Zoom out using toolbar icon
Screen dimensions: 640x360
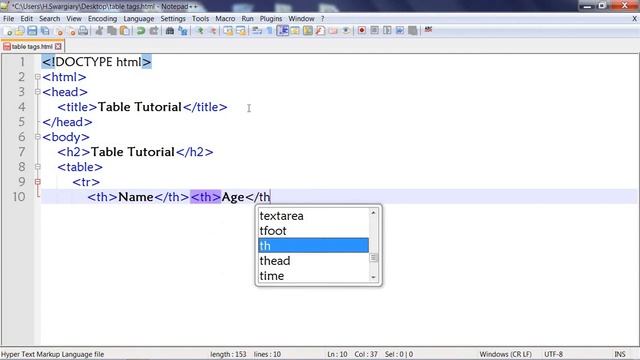[x=213, y=31]
